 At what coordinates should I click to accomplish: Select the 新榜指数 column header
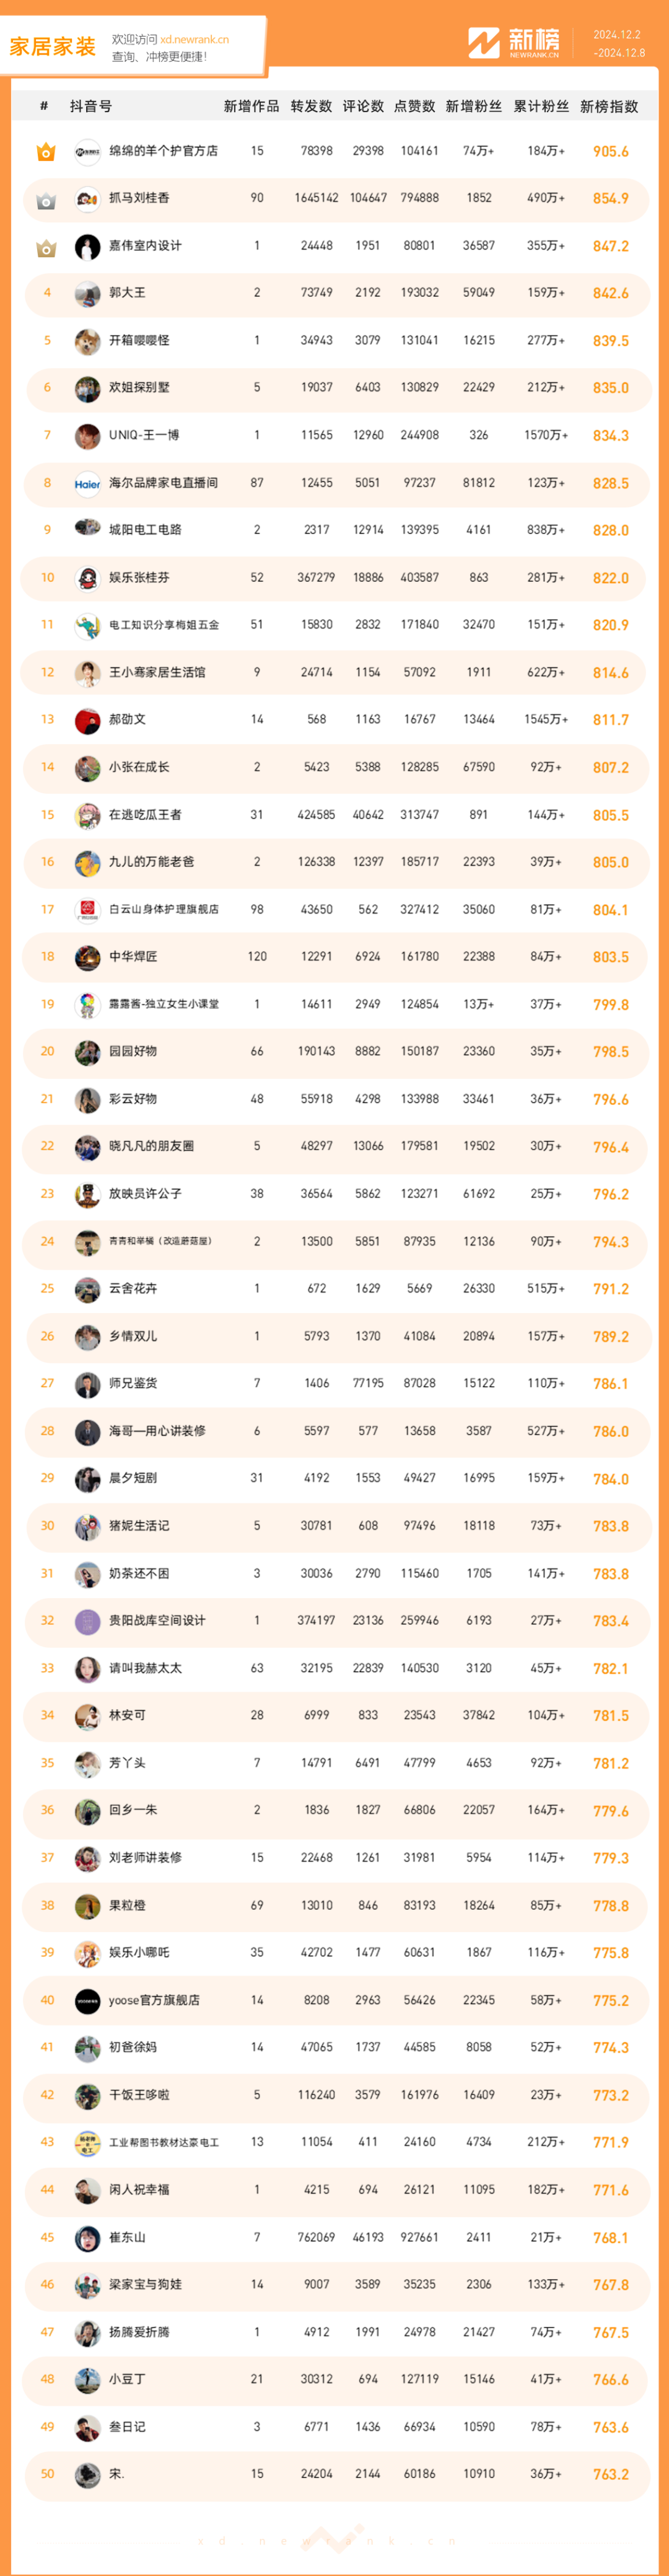coord(609,107)
